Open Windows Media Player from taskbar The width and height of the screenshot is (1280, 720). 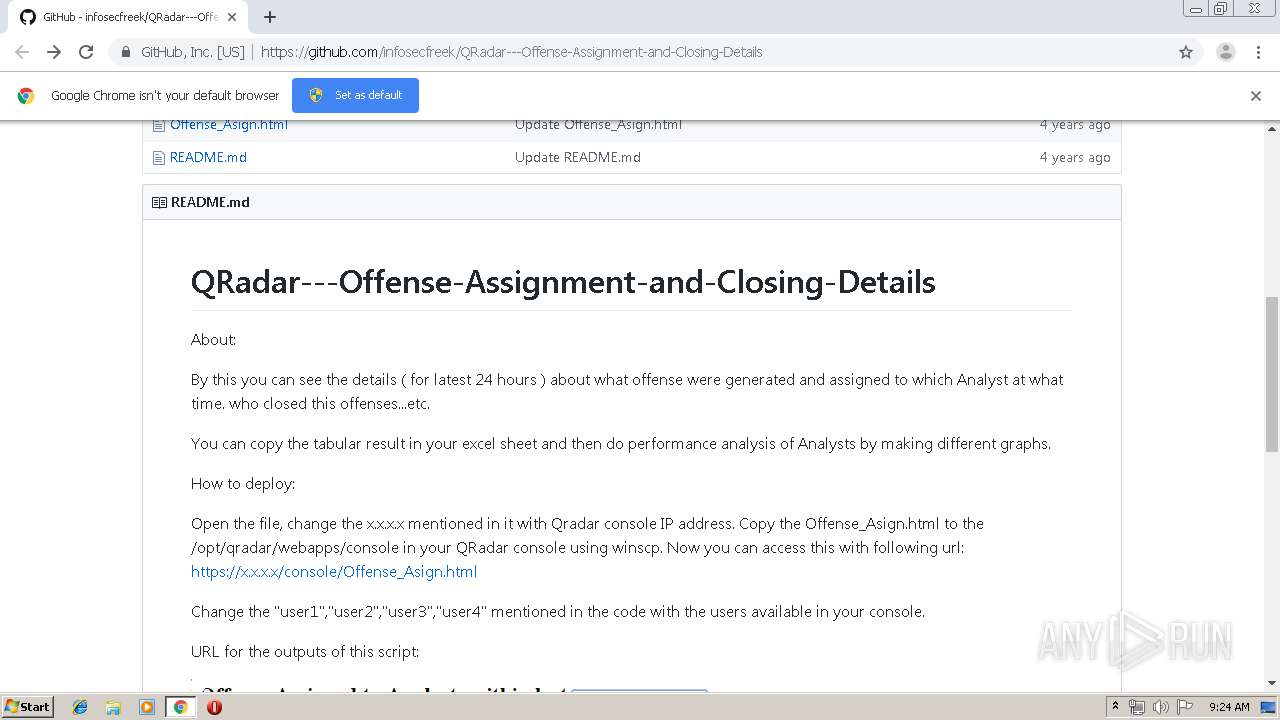147,707
